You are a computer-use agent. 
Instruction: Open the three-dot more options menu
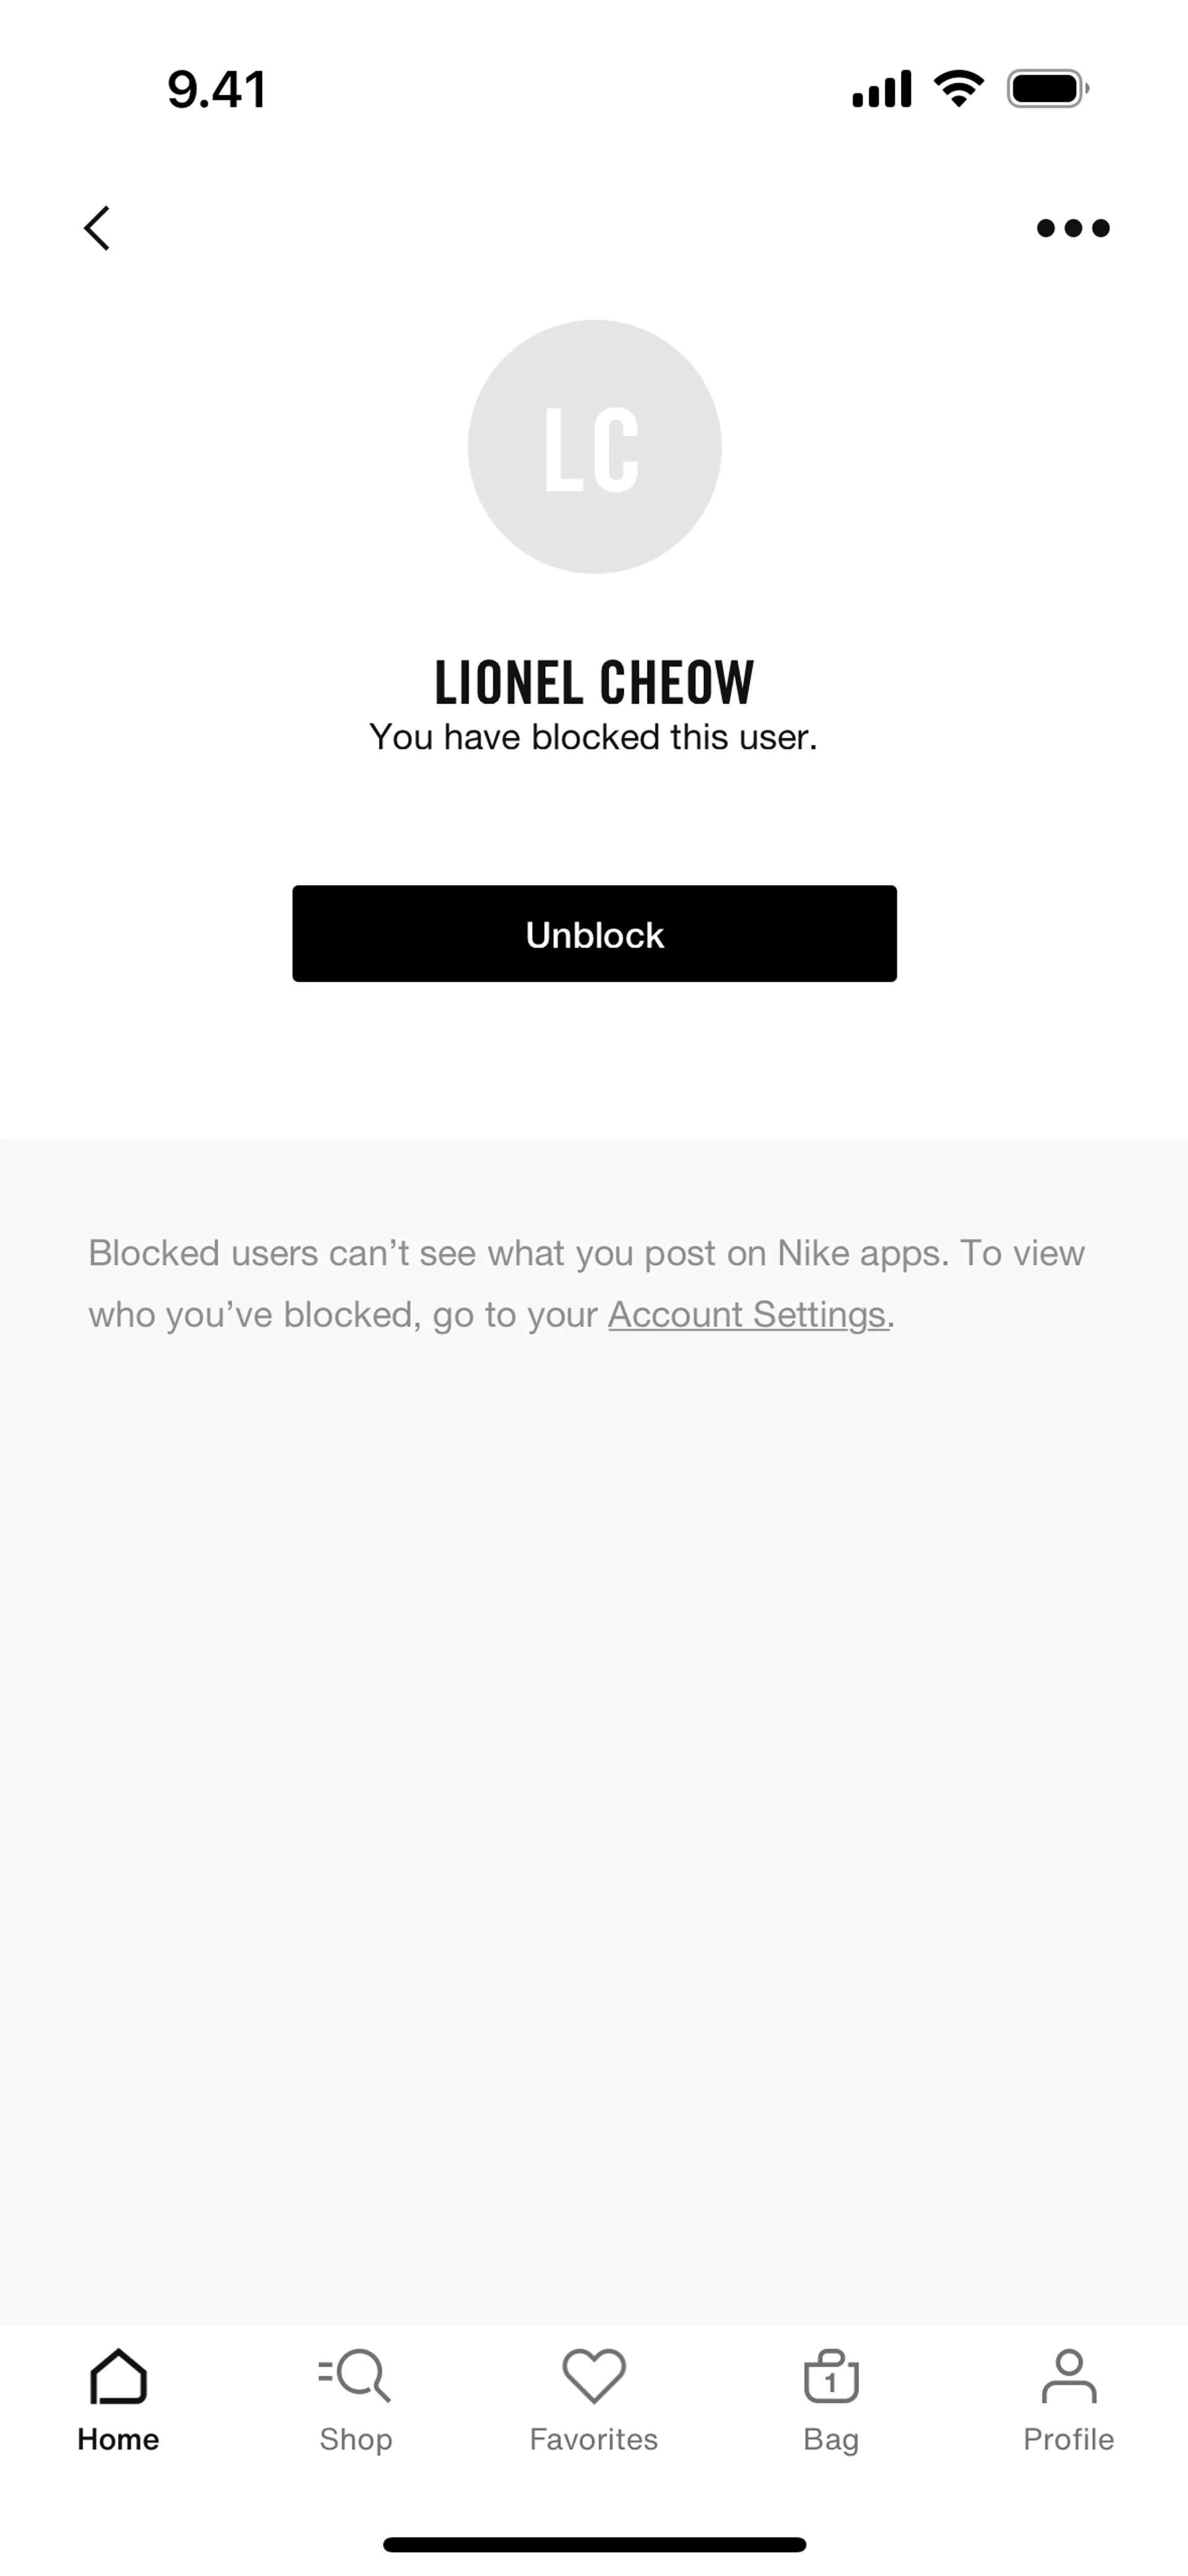1072,228
